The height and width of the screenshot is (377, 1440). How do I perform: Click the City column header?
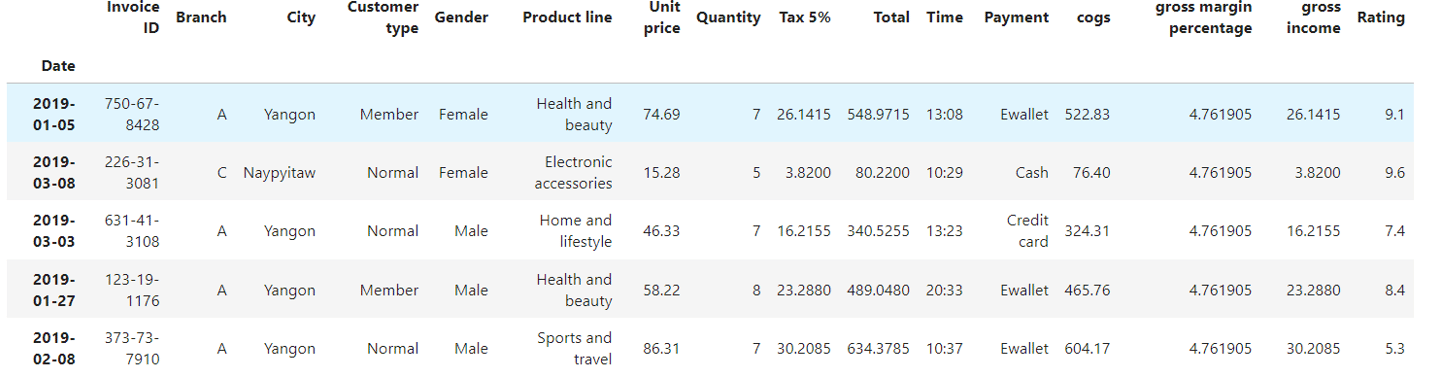point(301,17)
